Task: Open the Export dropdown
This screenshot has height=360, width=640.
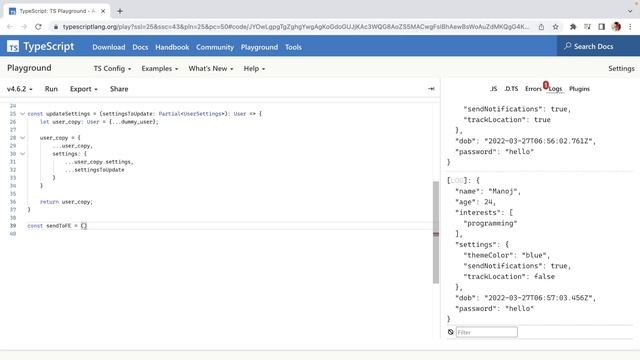Action: point(83,89)
